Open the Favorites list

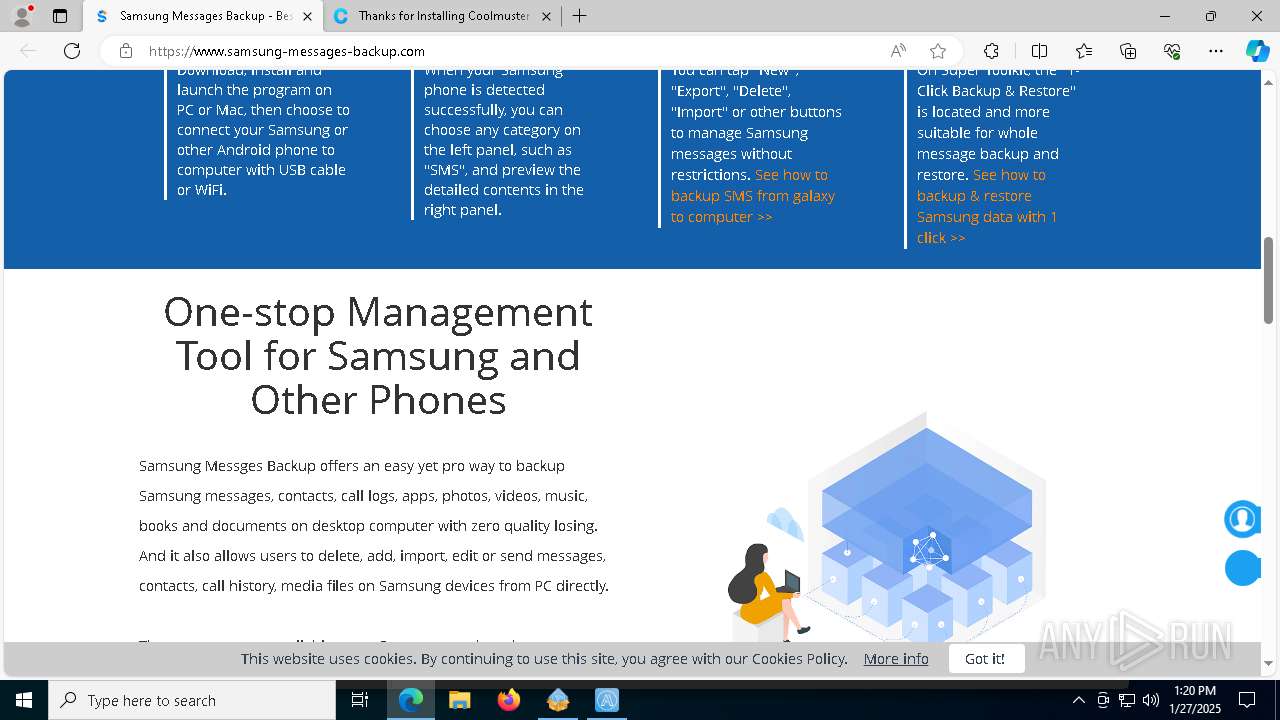click(1084, 51)
